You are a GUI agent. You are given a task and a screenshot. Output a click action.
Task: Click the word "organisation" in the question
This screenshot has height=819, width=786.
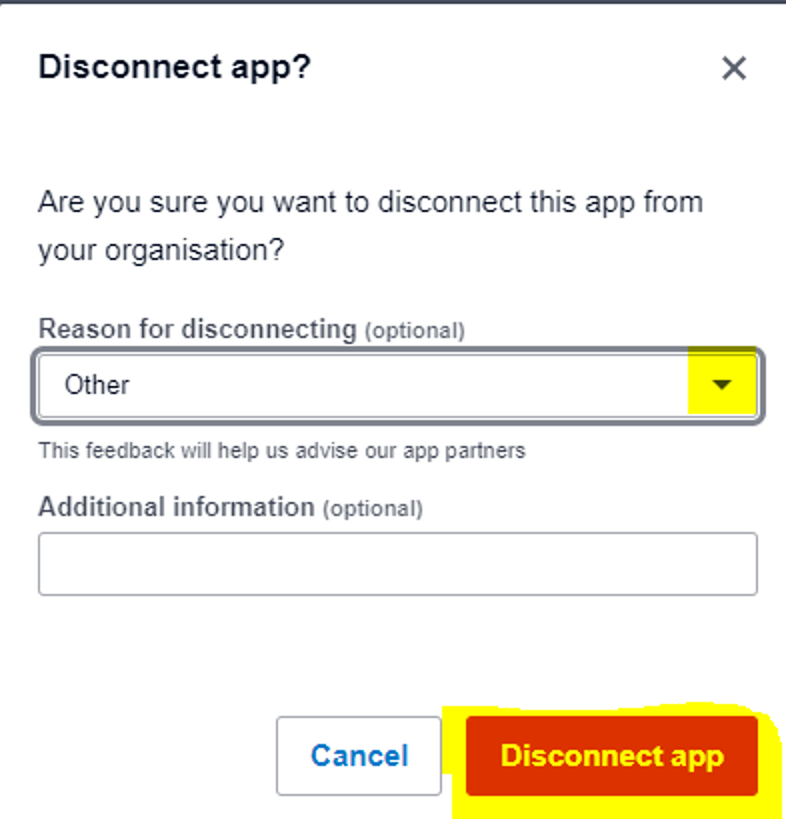(x=182, y=250)
